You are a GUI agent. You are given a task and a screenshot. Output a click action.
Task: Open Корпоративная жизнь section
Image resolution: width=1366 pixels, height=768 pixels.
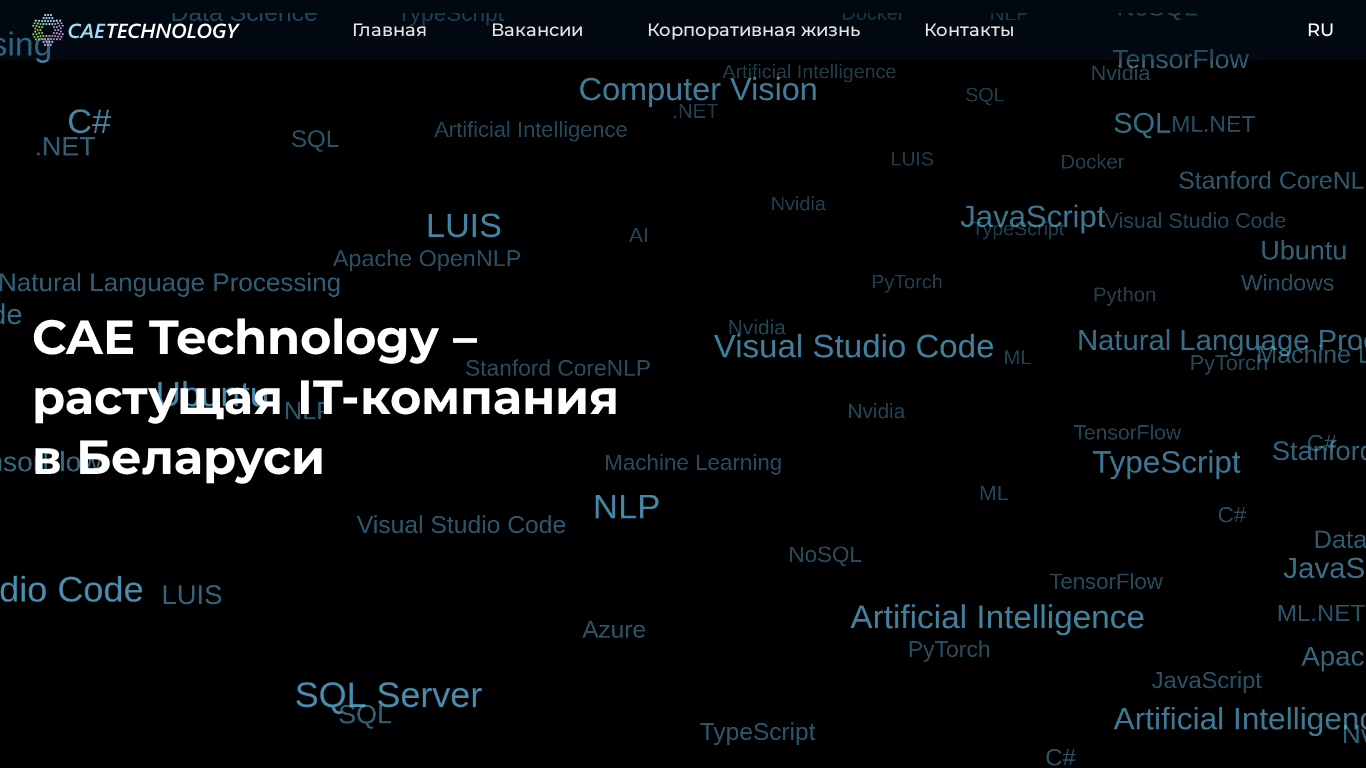[753, 30]
